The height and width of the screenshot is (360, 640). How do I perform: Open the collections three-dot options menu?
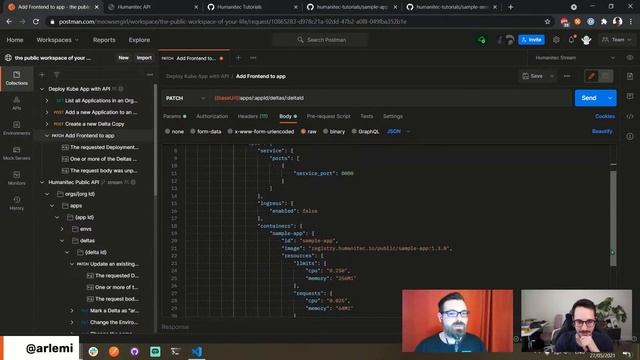point(150,75)
